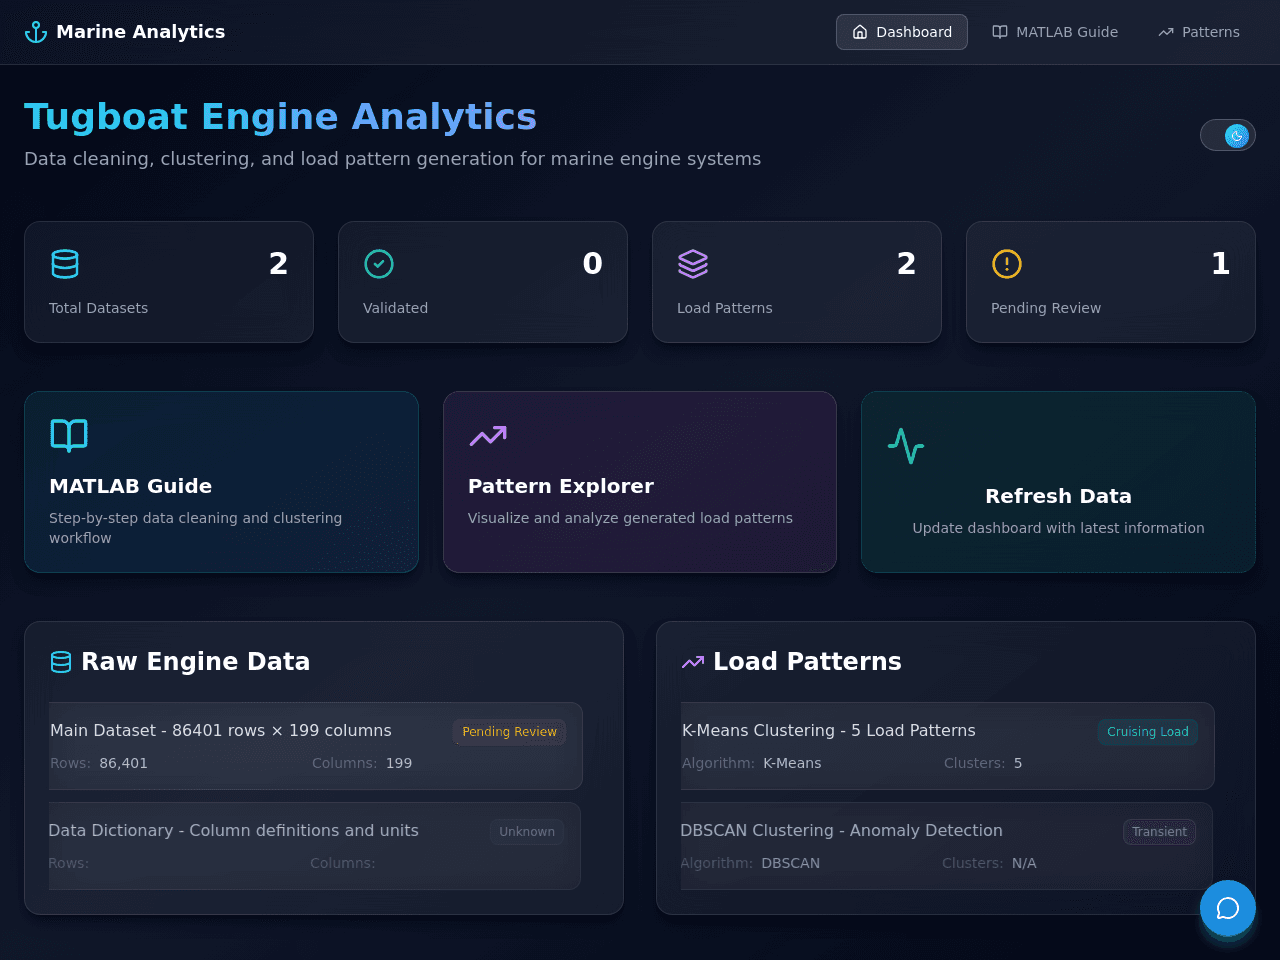Viewport: 1280px width, 960px height.
Task: Click the Pending Review alert icon
Action: pyautogui.click(x=1007, y=264)
